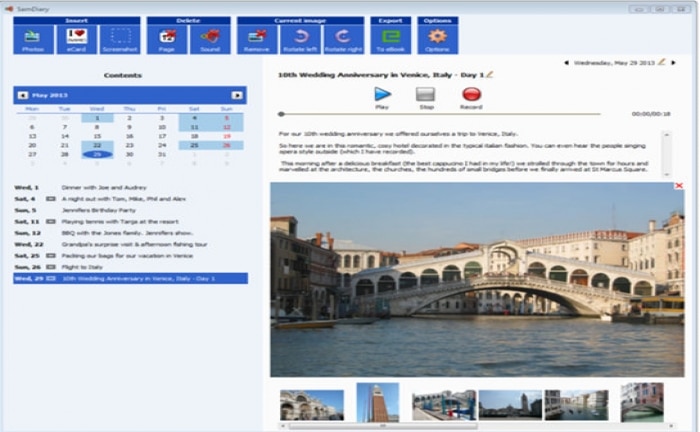
Task: Insert an eCard into the entry
Action: [x=77, y=38]
